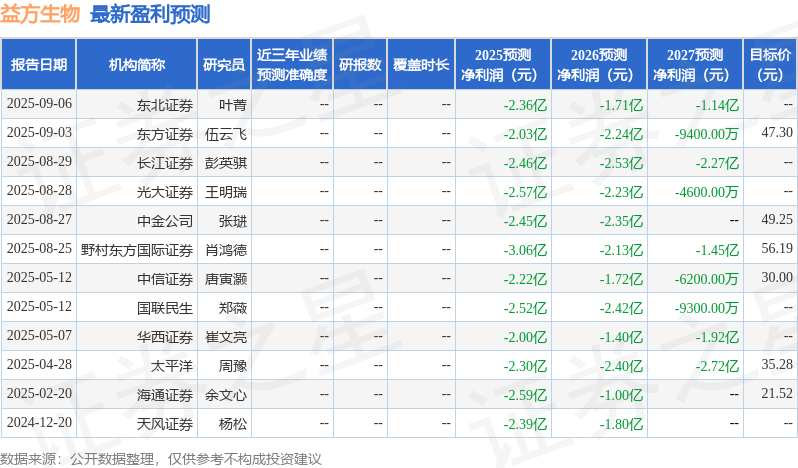The image size is (798, 468).
Task: Click researcher 周豫
Action: click(x=233, y=366)
